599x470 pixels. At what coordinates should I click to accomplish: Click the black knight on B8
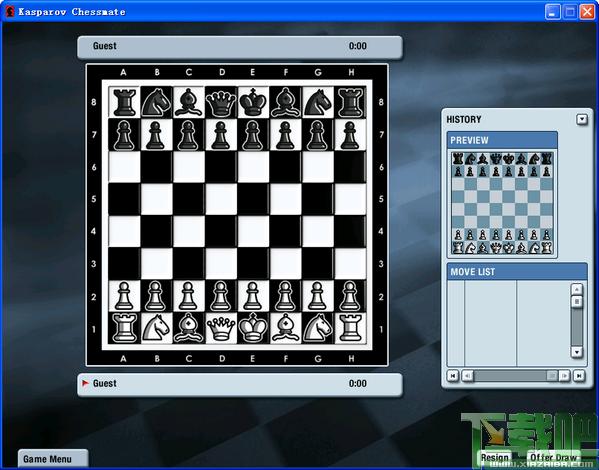(x=156, y=102)
